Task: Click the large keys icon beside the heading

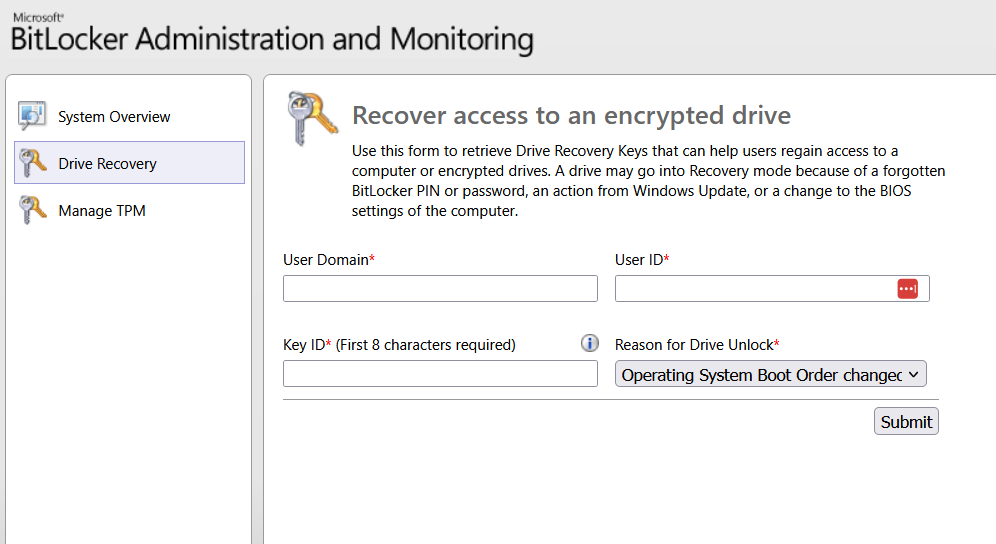Action: (312, 118)
